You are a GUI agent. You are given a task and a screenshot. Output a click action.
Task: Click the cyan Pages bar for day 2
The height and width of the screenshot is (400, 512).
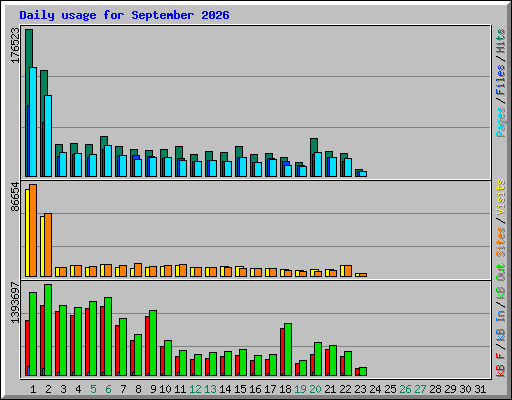(48, 136)
